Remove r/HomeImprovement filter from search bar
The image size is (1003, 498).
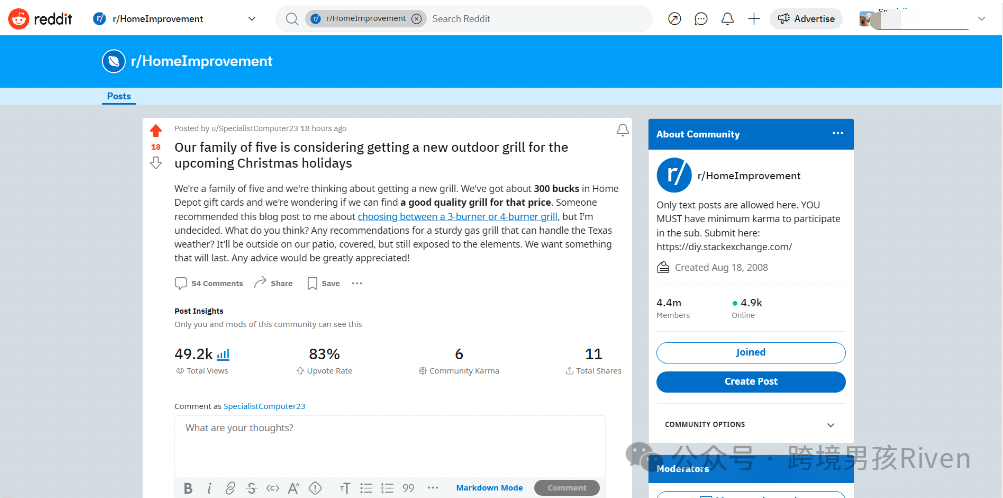[416, 19]
